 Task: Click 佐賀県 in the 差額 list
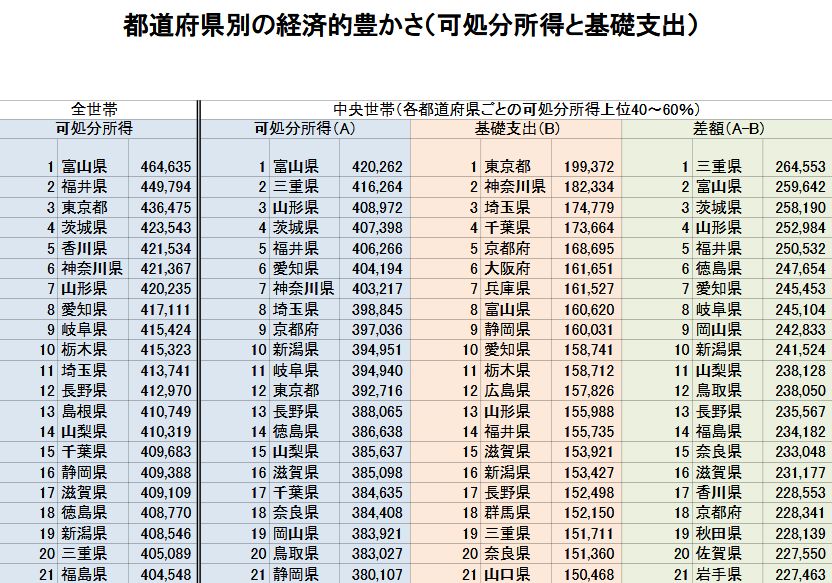pos(719,553)
